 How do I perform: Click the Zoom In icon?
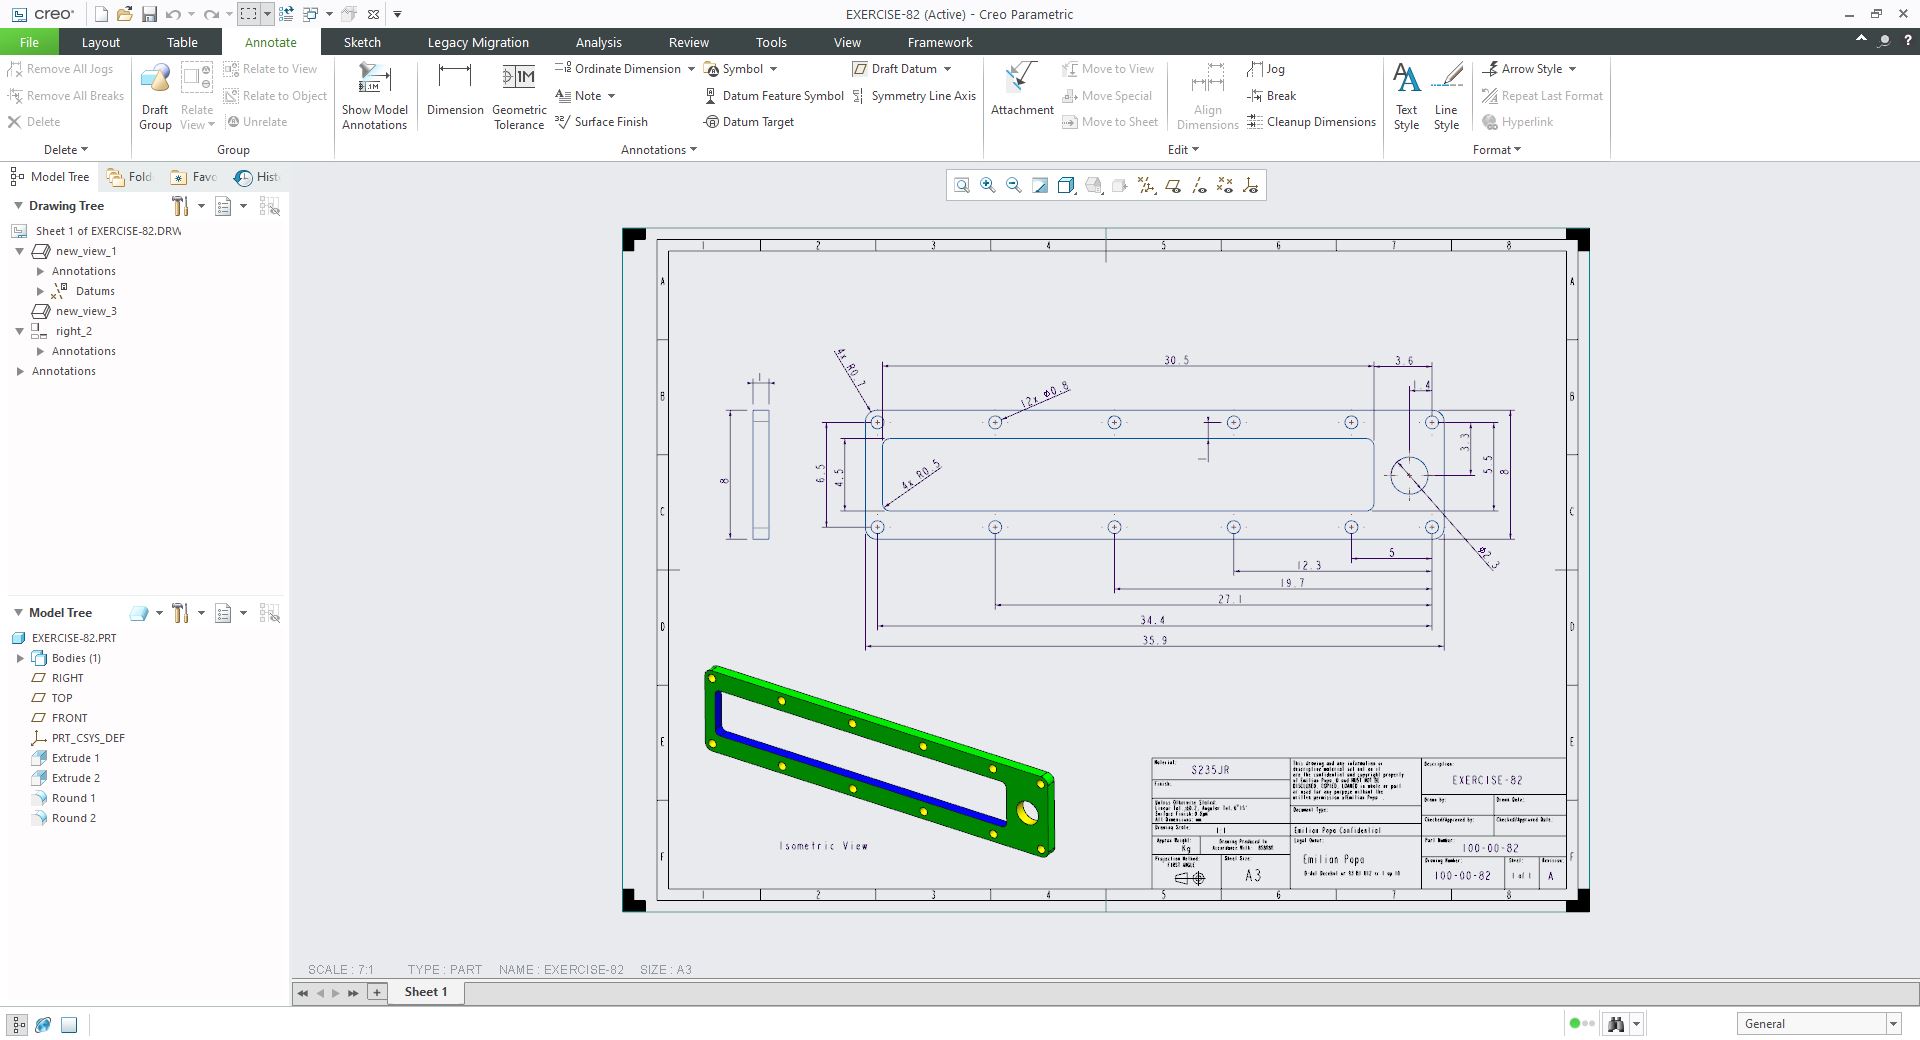tap(988, 186)
